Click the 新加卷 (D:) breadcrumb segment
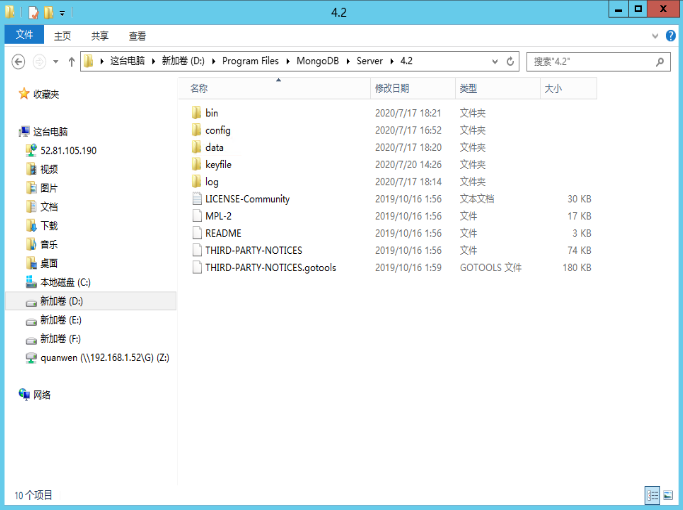The image size is (683, 510). (183, 61)
